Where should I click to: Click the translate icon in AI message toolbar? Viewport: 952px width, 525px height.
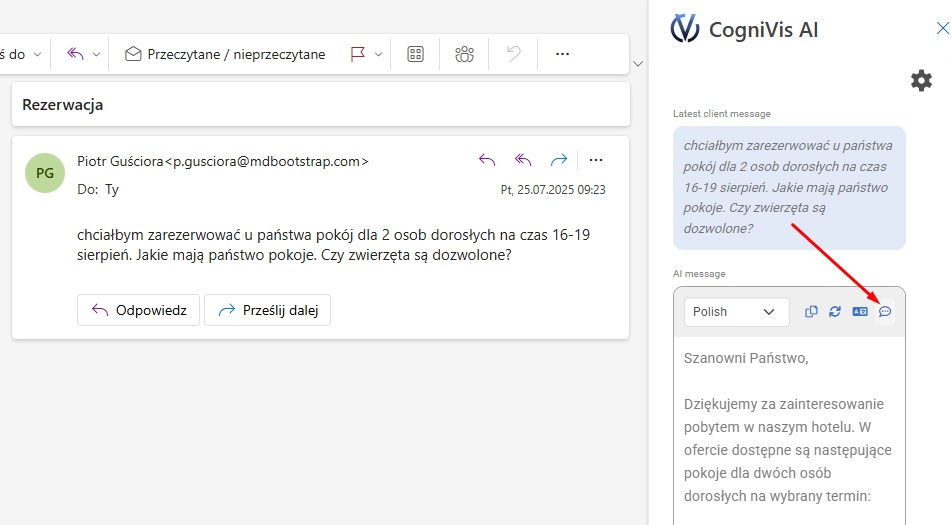[859, 312]
